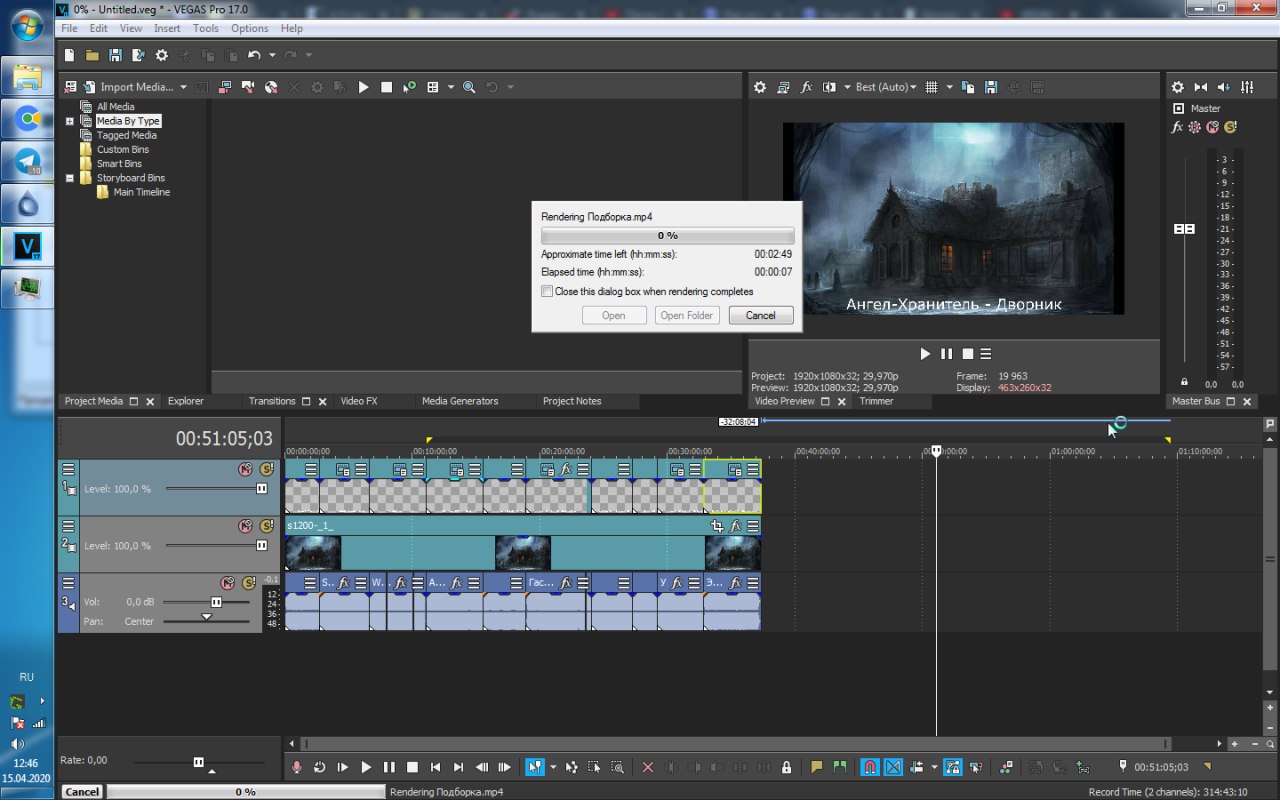This screenshot has width=1280, height=800.
Task: Open the Overlays dropdown arrow in preview
Action: point(949,87)
